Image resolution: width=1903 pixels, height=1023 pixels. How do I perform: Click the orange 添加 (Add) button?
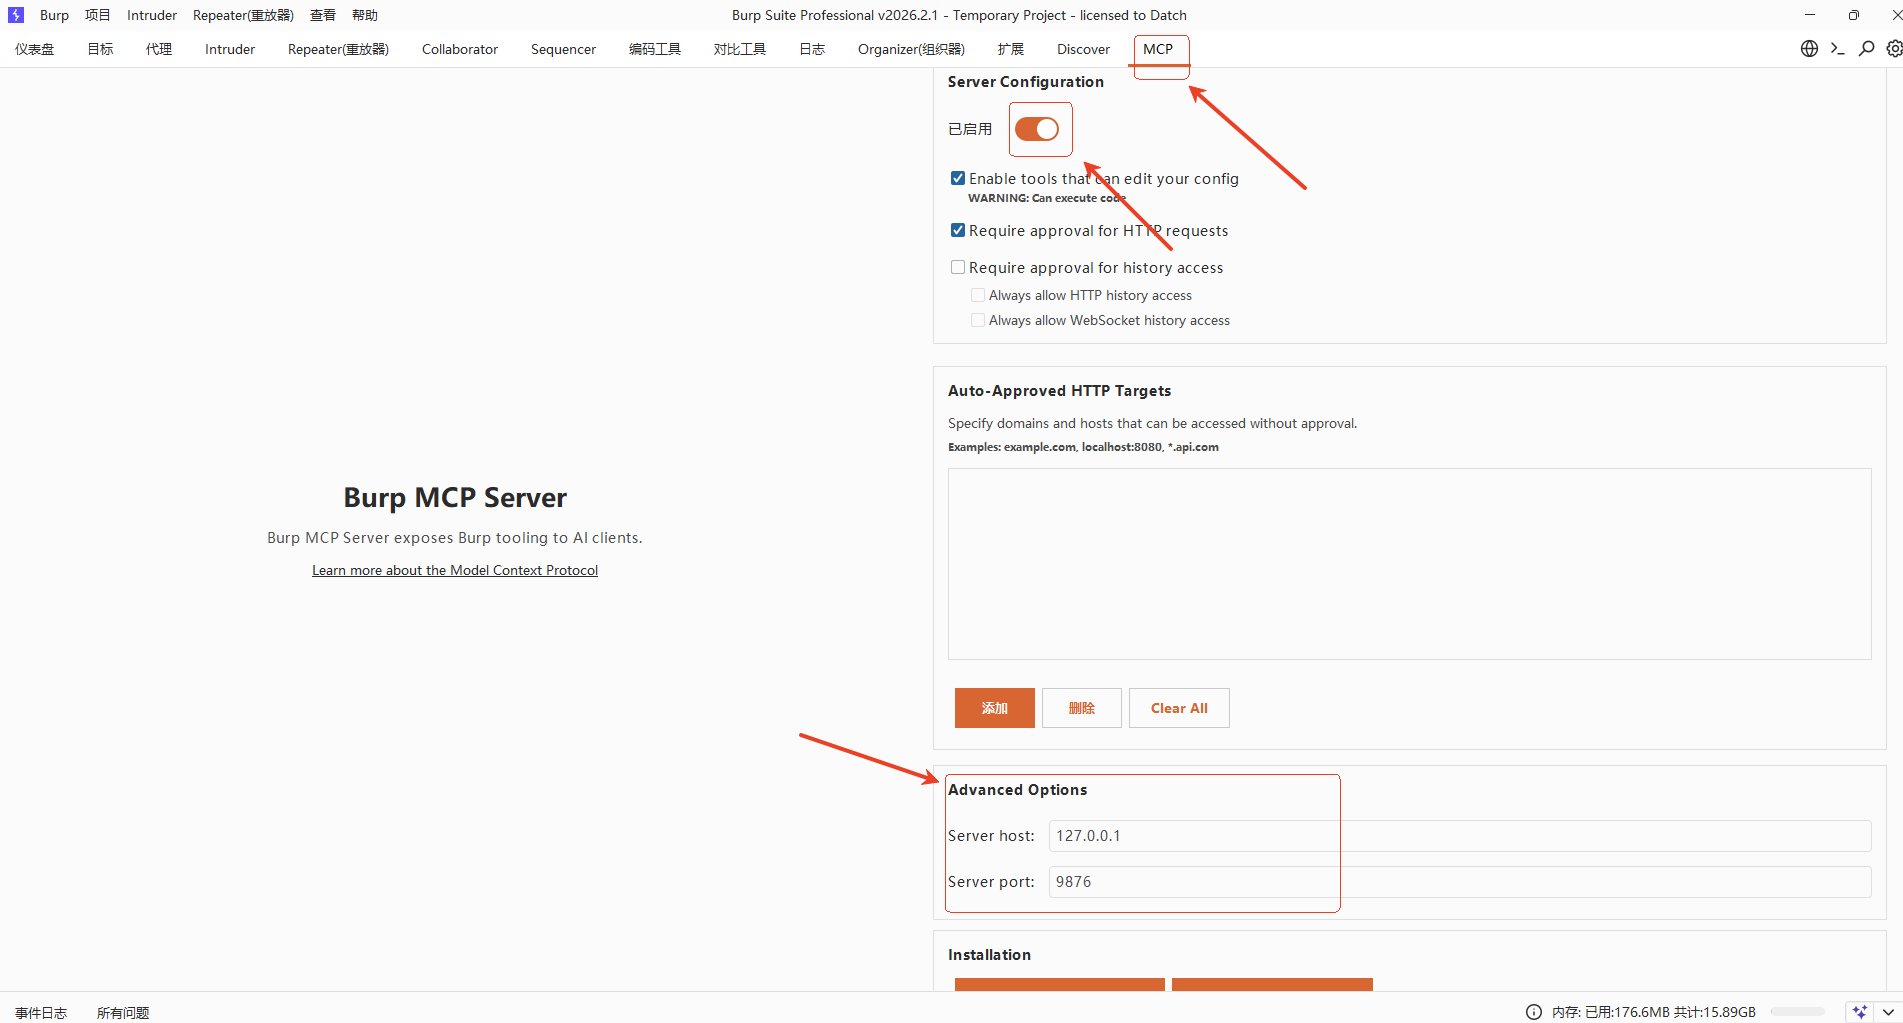coord(994,708)
